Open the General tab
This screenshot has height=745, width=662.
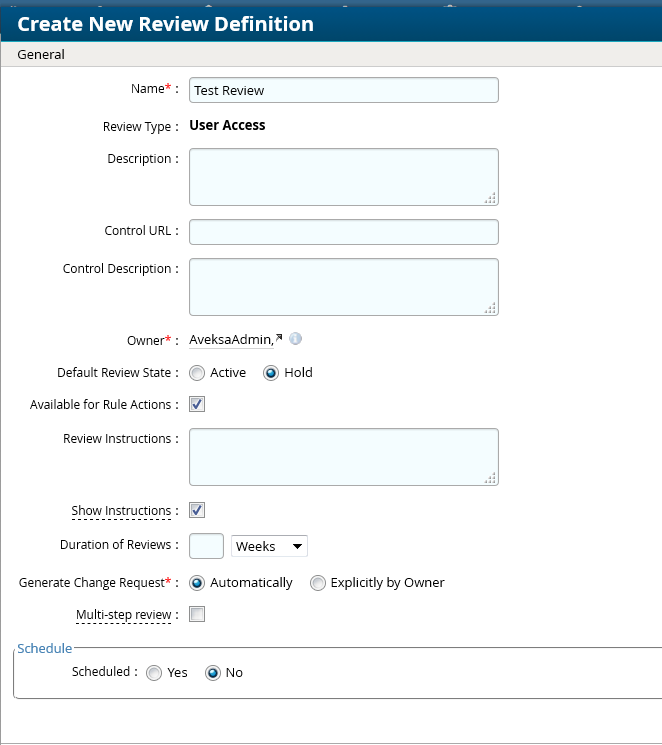pos(41,55)
